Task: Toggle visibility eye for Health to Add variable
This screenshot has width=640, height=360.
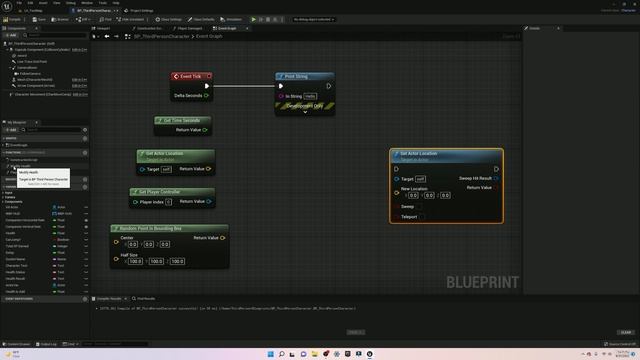Action: 86,292
